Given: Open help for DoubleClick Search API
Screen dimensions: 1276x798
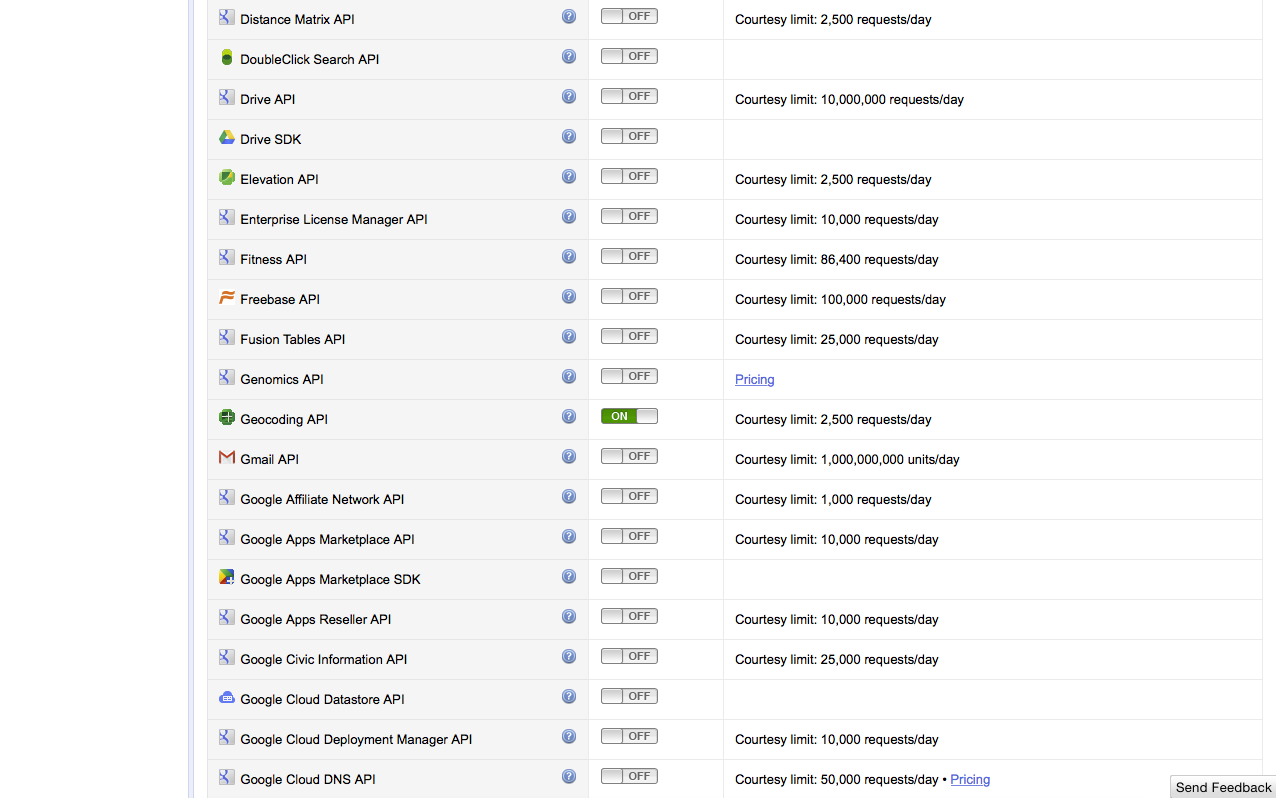Looking at the screenshot, I should tap(569, 56).
